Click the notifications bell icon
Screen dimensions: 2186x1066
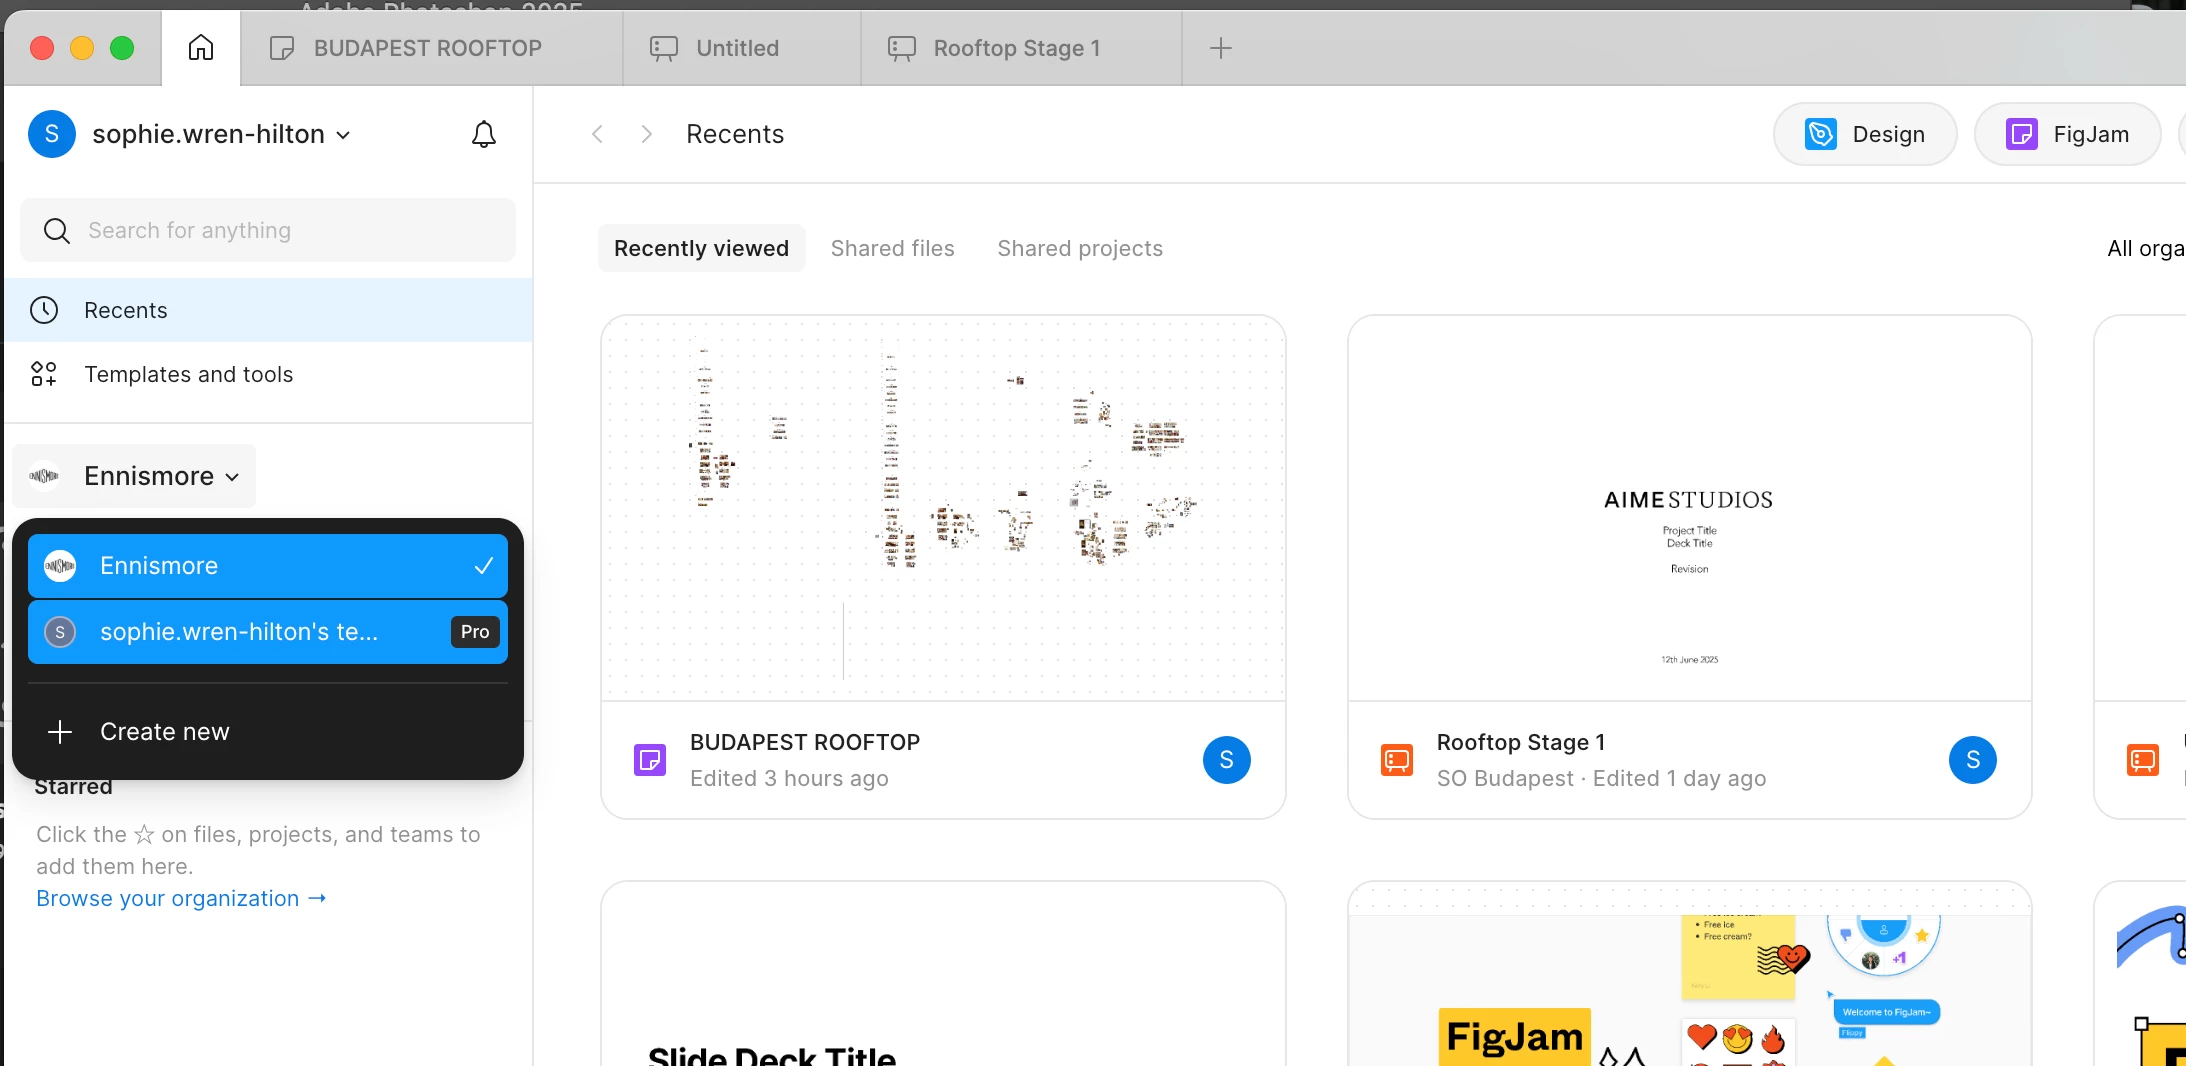tap(484, 134)
